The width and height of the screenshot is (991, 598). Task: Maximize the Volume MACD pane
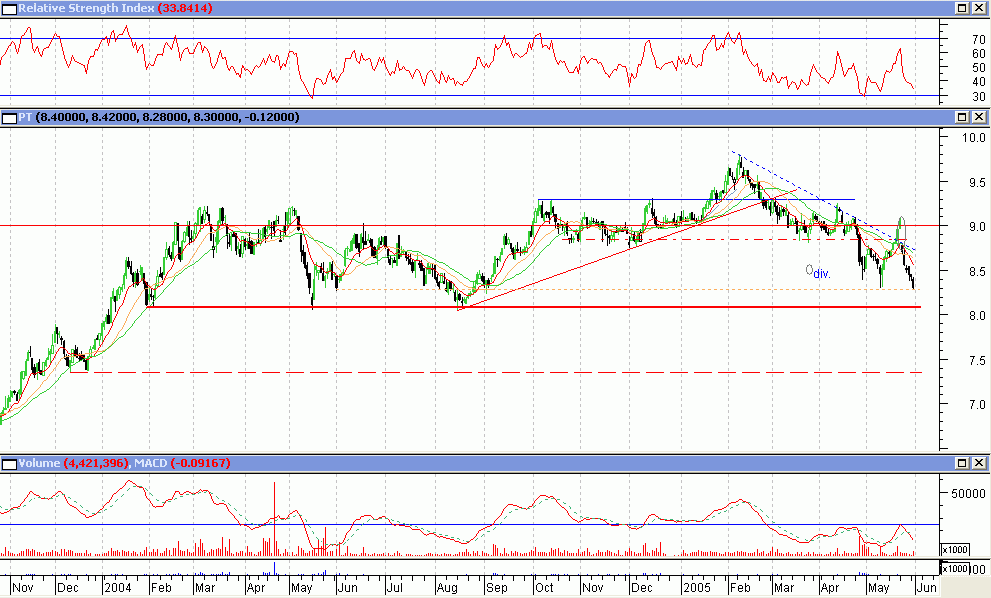(x=962, y=463)
